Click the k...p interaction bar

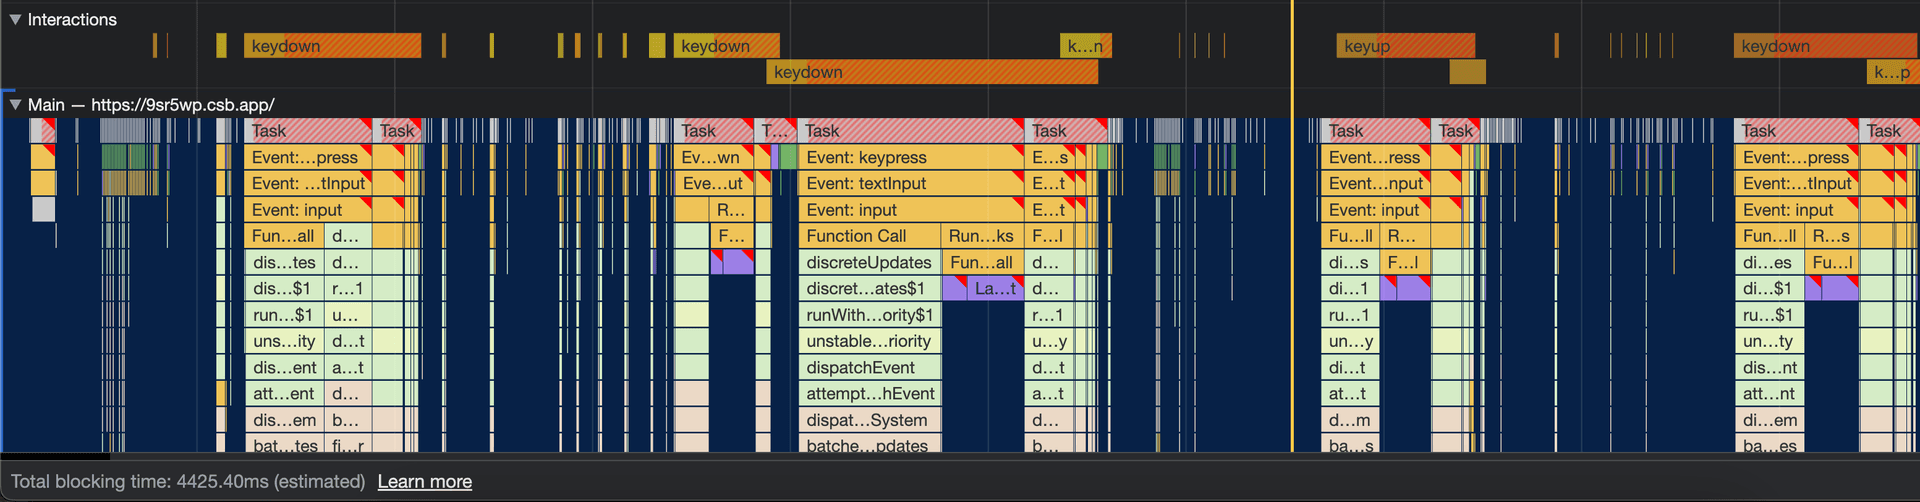pyautogui.click(x=1891, y=72)
